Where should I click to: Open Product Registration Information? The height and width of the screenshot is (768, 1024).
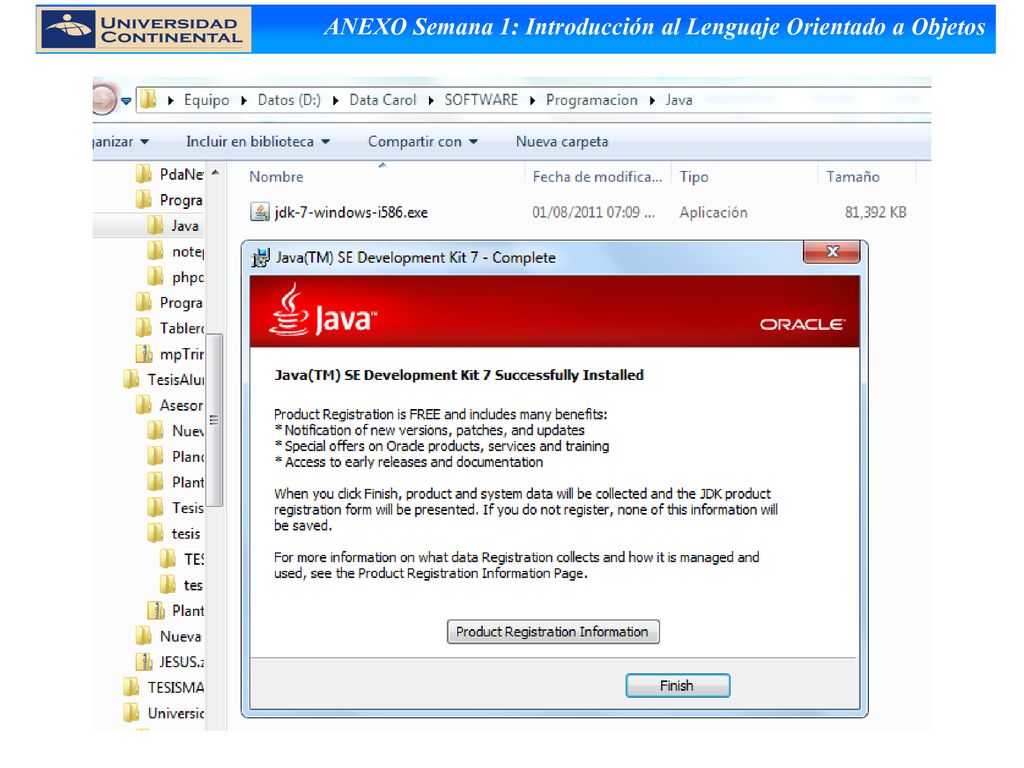coord(552,632)
